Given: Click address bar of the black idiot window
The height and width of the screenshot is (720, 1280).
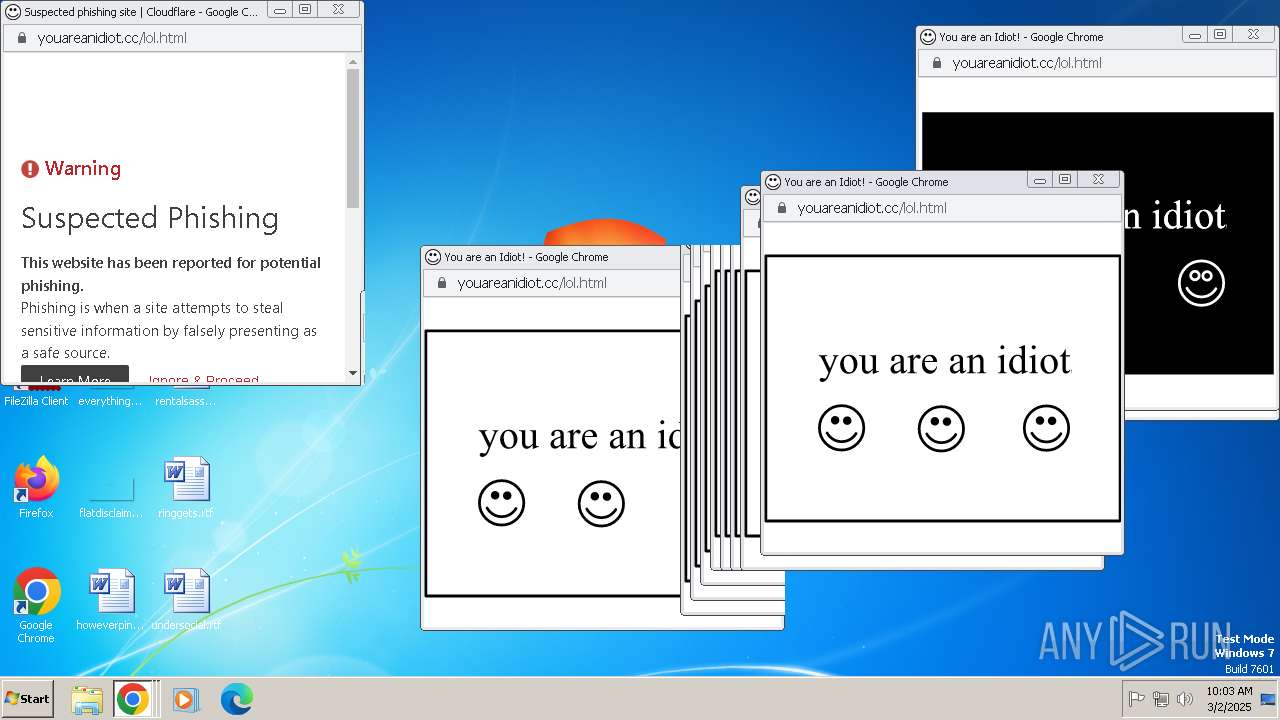Looking at the screenshot, I should click(1096, 63).
